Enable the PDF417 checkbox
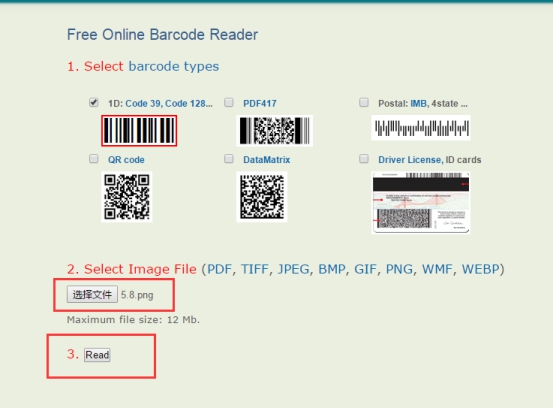The image size is (554, 408). click(x=229, y=102)
